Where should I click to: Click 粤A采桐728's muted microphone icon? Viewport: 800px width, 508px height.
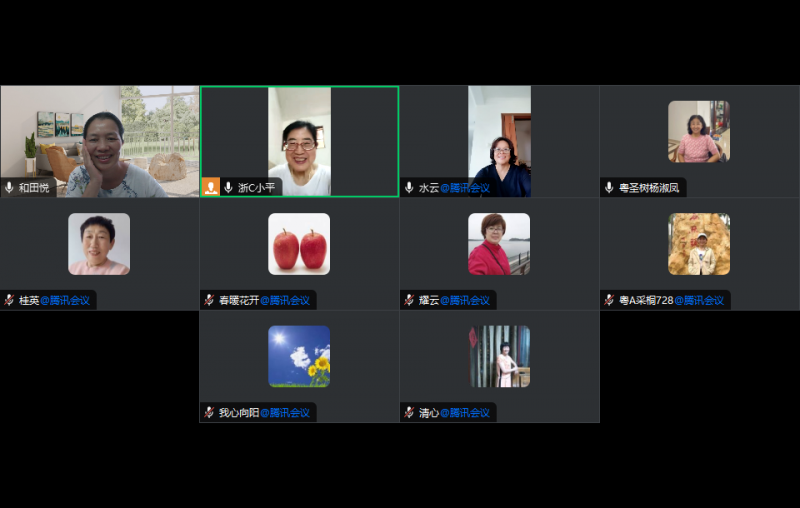click(x=609, y=300)
